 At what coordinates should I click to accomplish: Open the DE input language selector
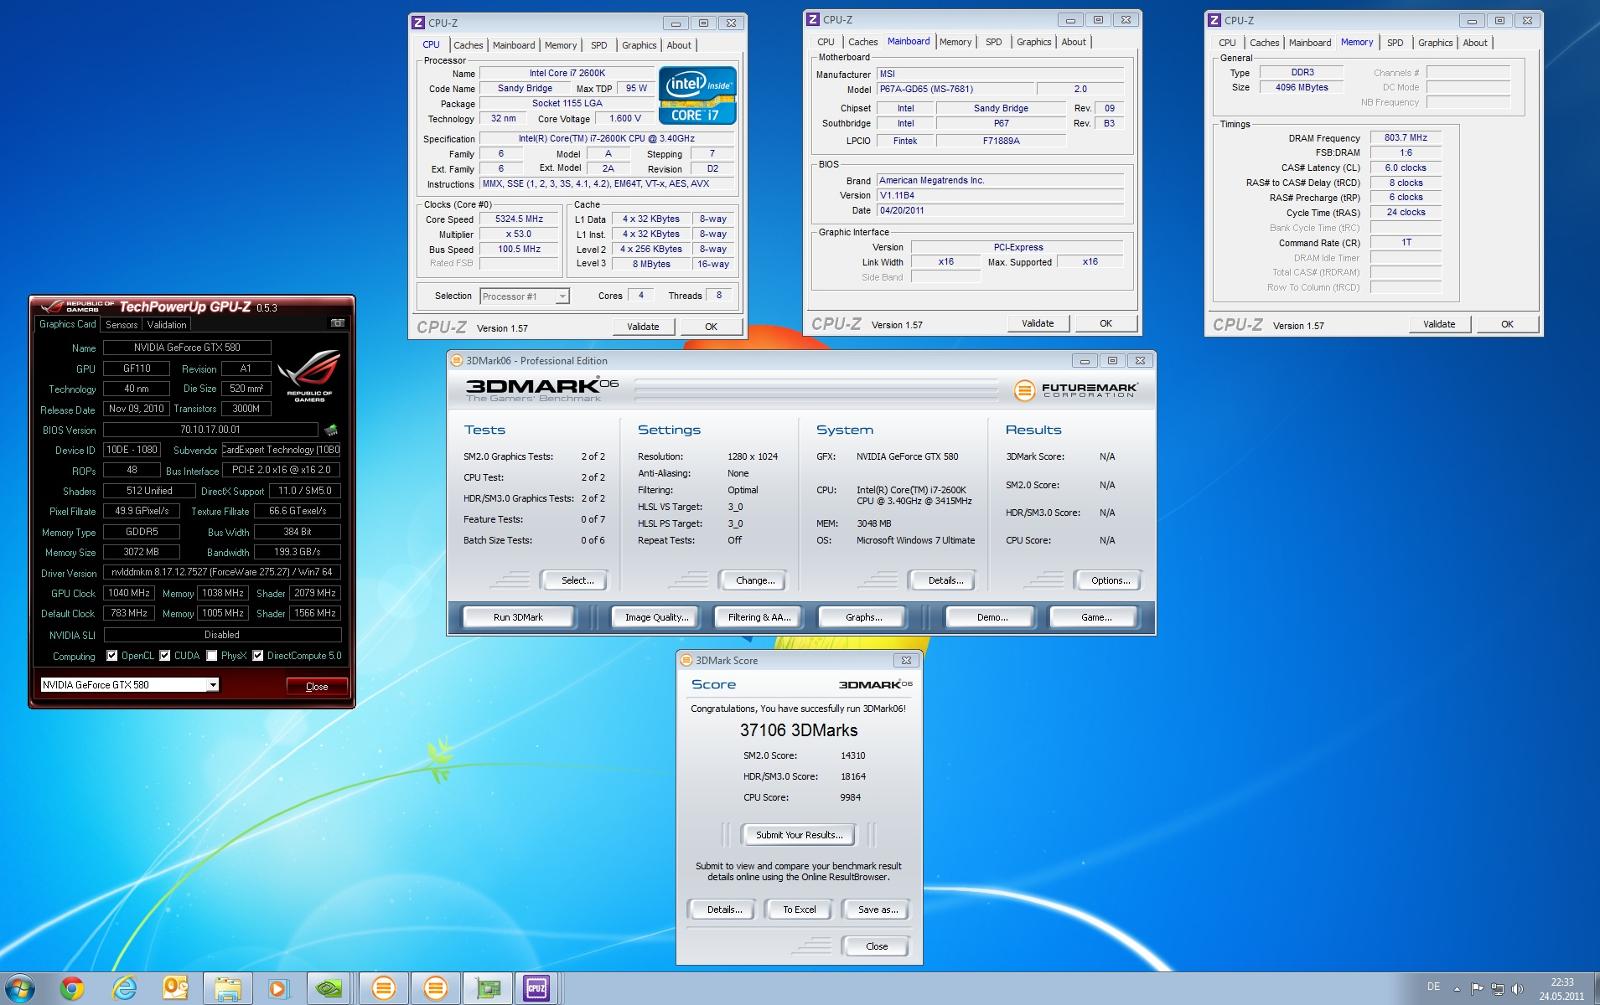tap(1433, 987)
